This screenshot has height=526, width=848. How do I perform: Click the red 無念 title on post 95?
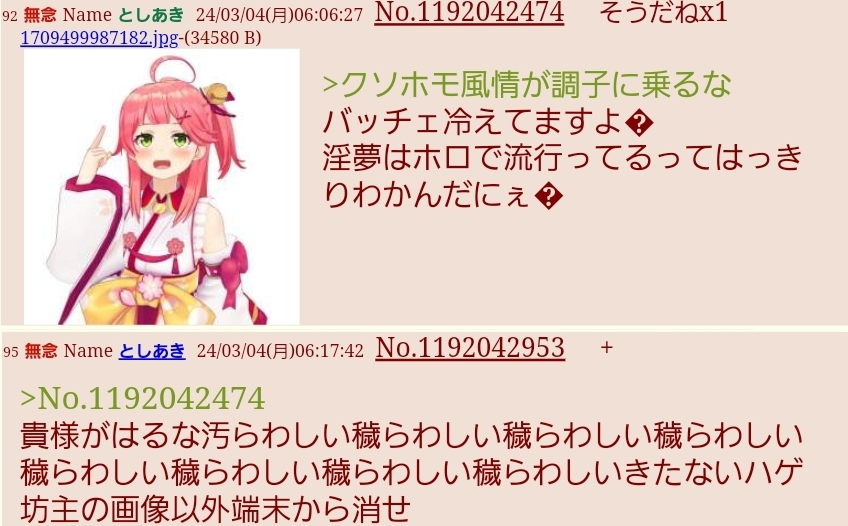pos(41,351)
